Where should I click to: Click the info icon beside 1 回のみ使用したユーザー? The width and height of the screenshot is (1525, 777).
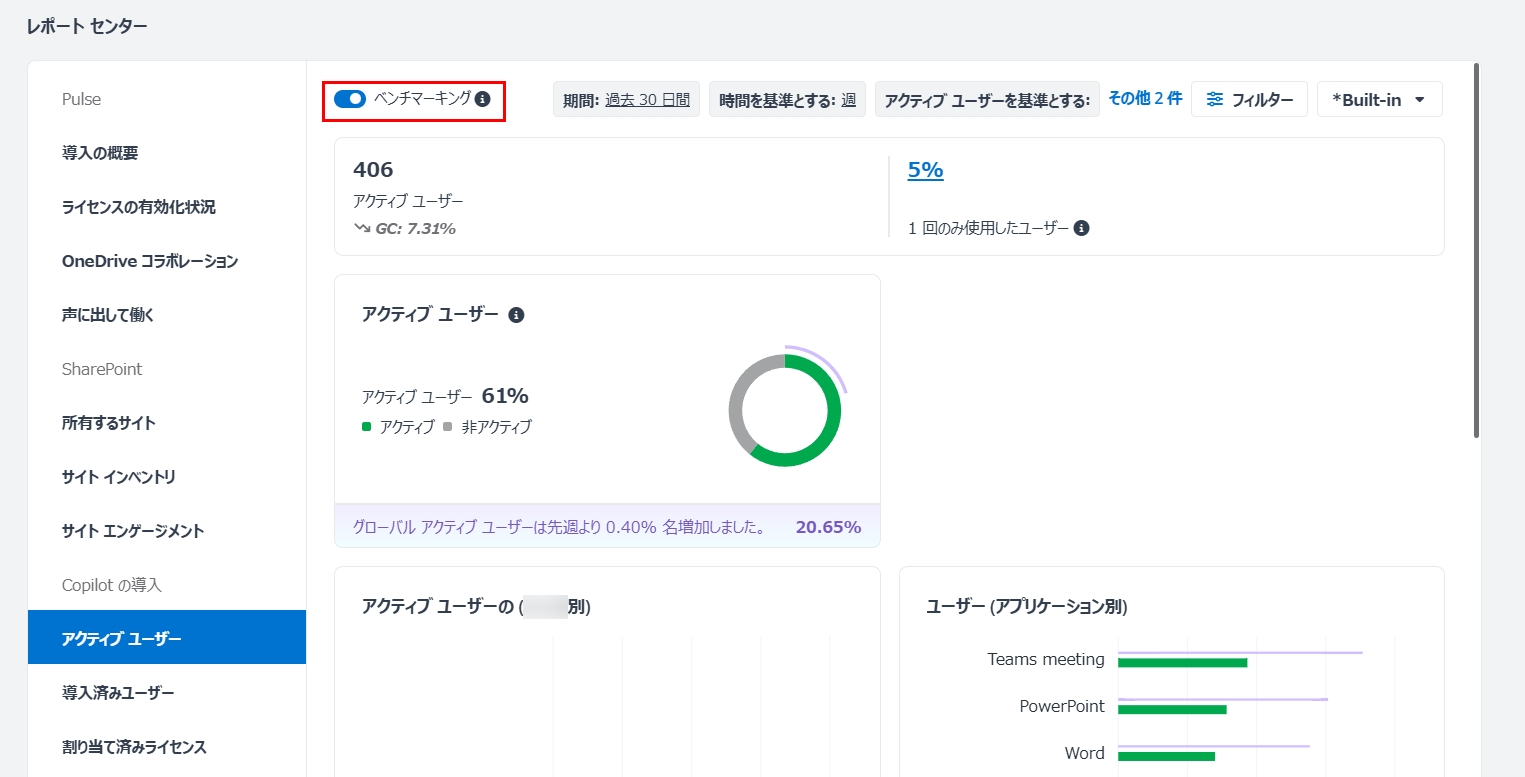tap(1081, 228)
